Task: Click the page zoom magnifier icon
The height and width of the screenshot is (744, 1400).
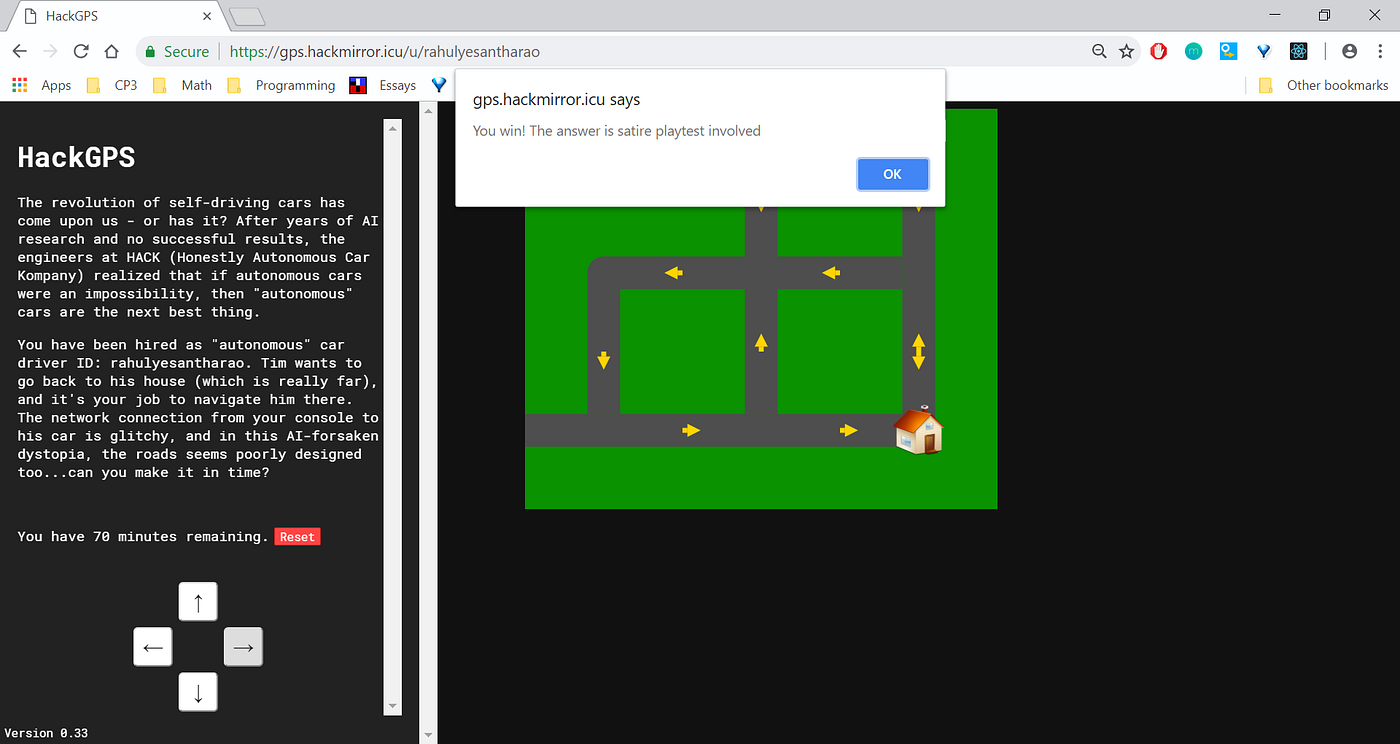Action: coord(1099,51)
